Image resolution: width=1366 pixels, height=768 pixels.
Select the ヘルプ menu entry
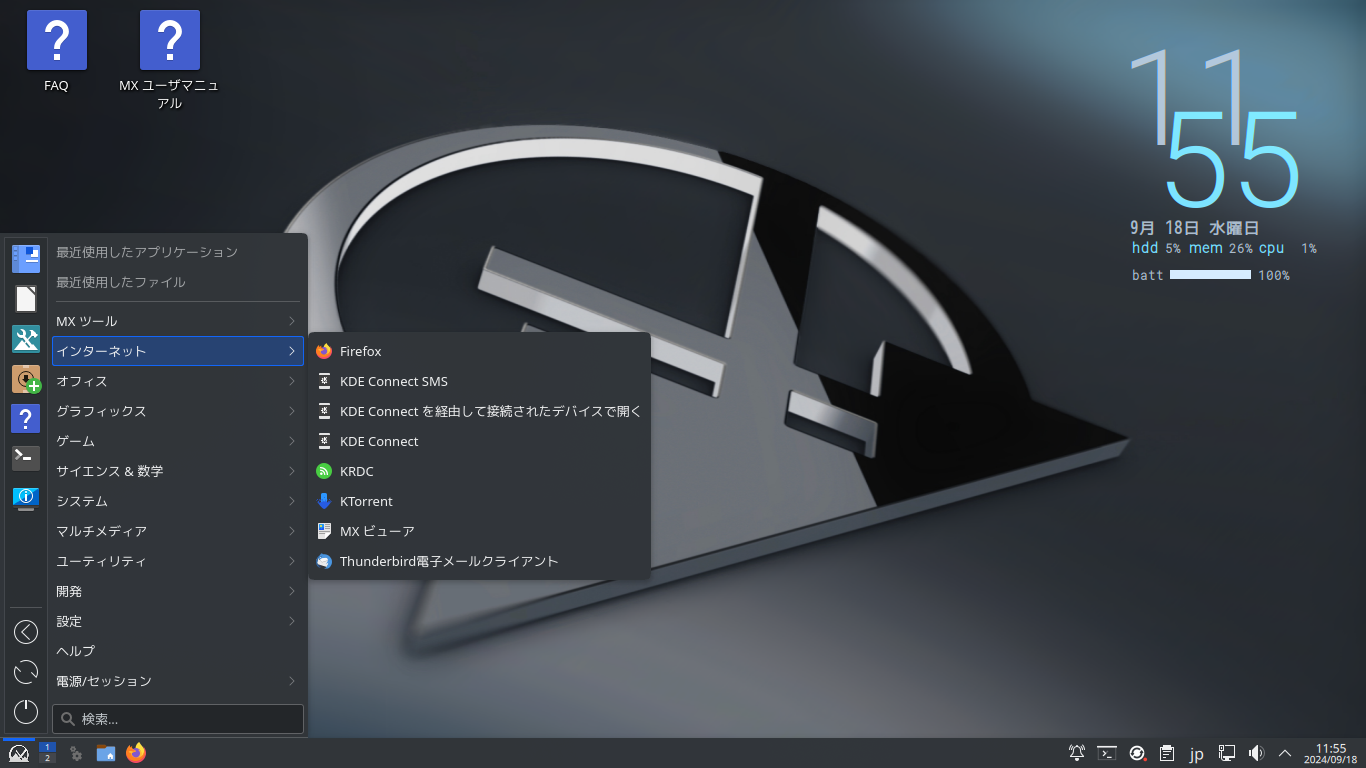click(x=178, y=651)
